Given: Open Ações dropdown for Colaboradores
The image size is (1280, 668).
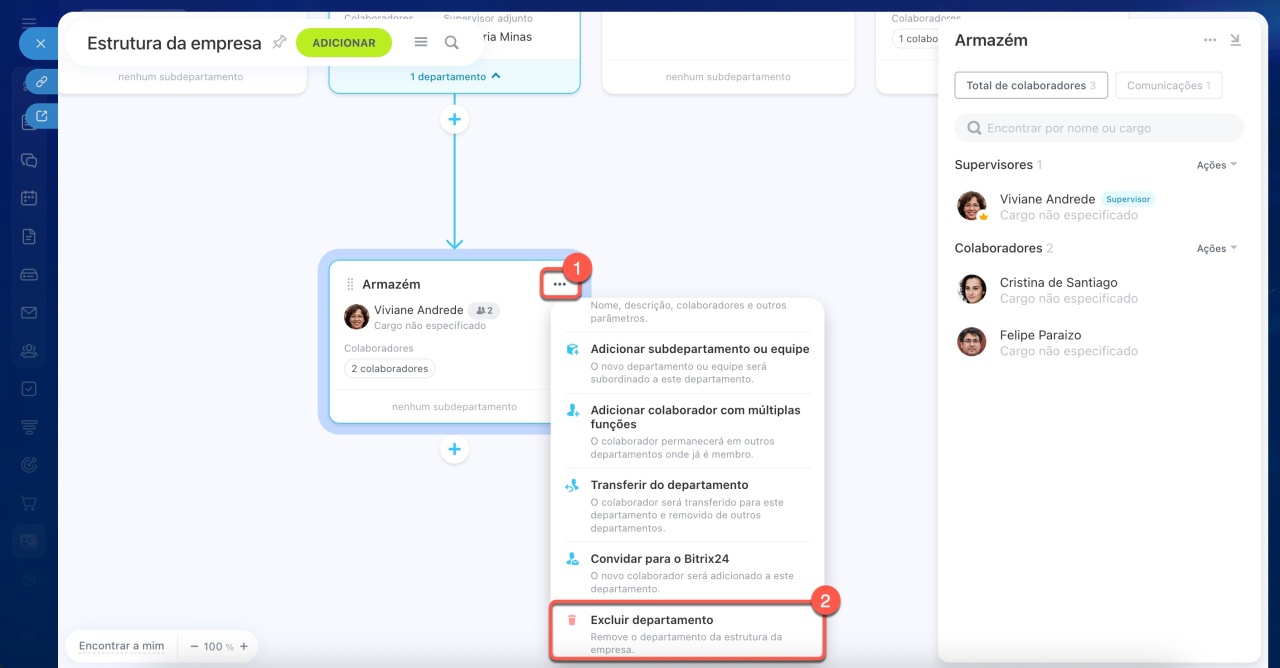Looking at the screenshot, I should point(1216,248).
